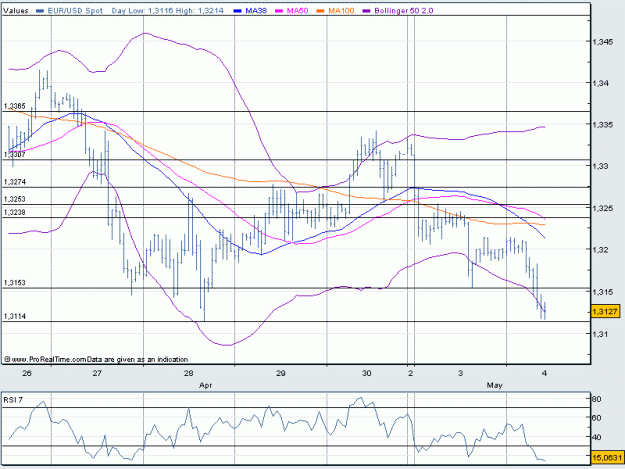Click the Day Low 1,3116 High 1,3214 text
This screenshot has width=625, height=469.
(167, 11)
